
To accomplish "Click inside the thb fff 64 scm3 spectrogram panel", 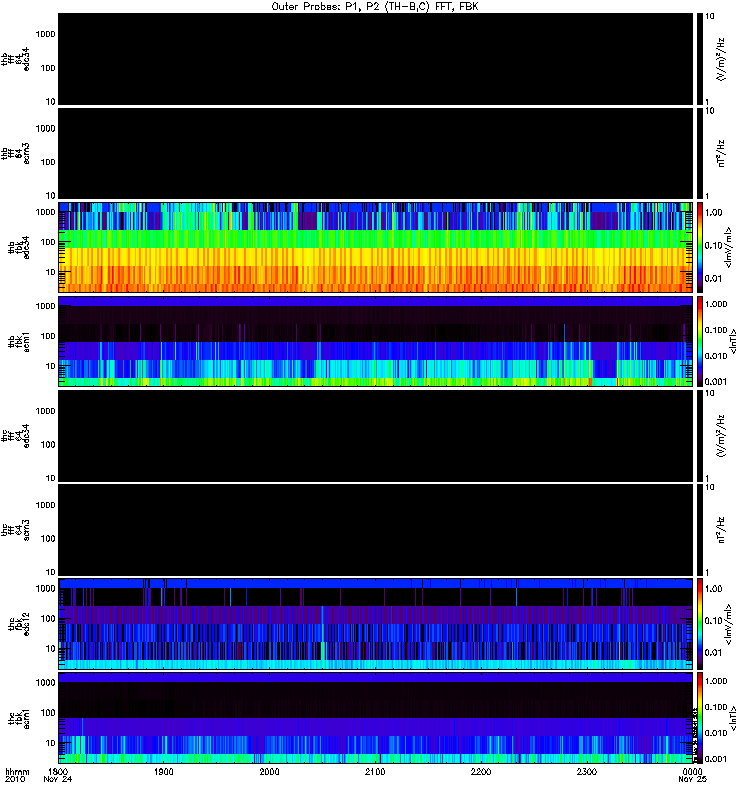I will [x=375, y=153].
